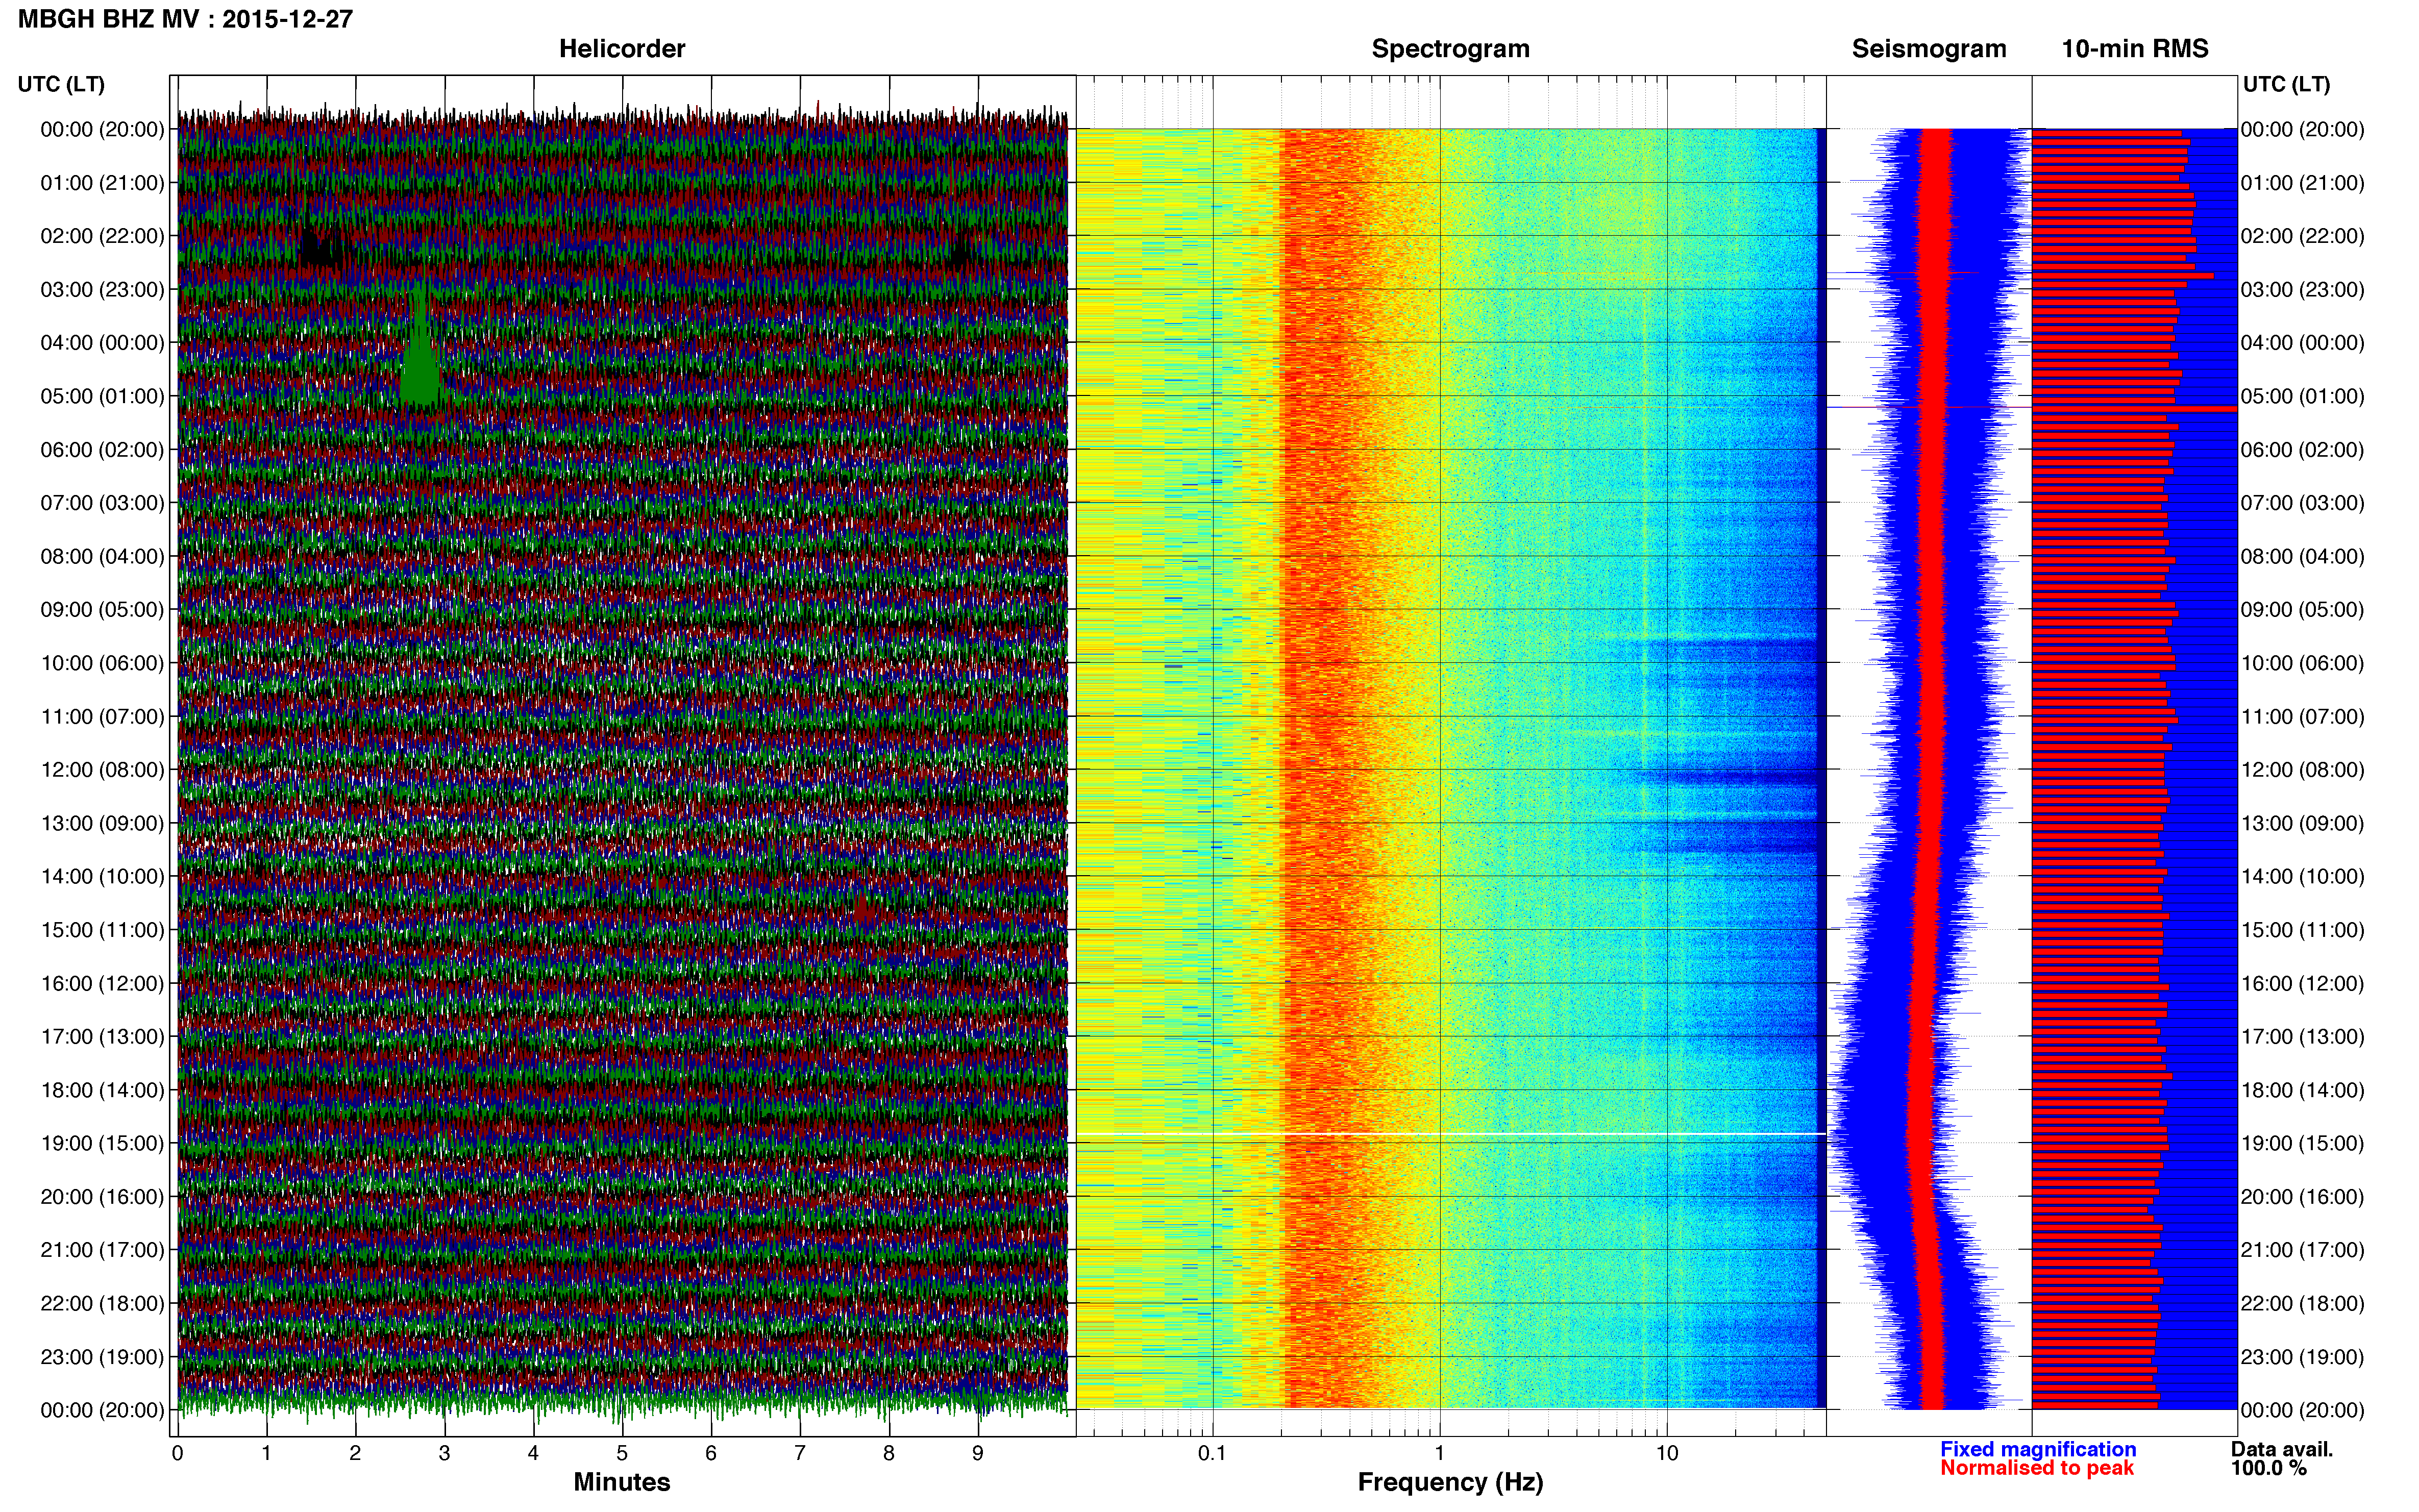Click the 19:00 (15:00) label beside the Helicorder
The image size is (2419, 1512).
click(102, 1143)
